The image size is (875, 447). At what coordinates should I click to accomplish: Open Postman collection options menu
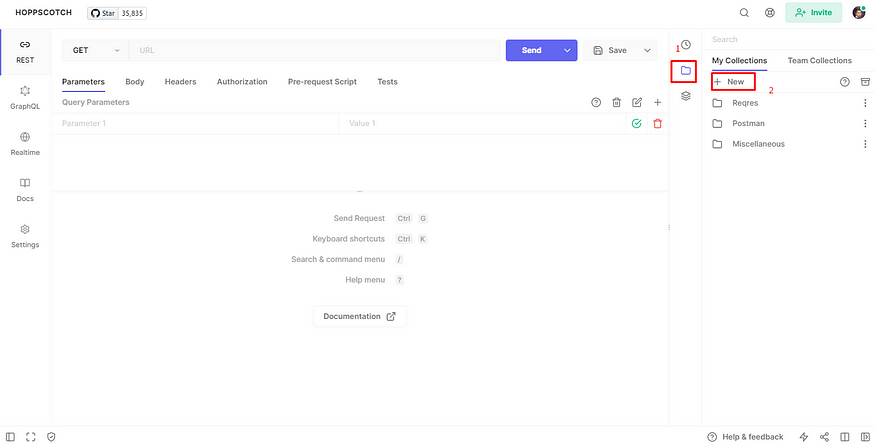pyautogui.click(x=865, y=123)
